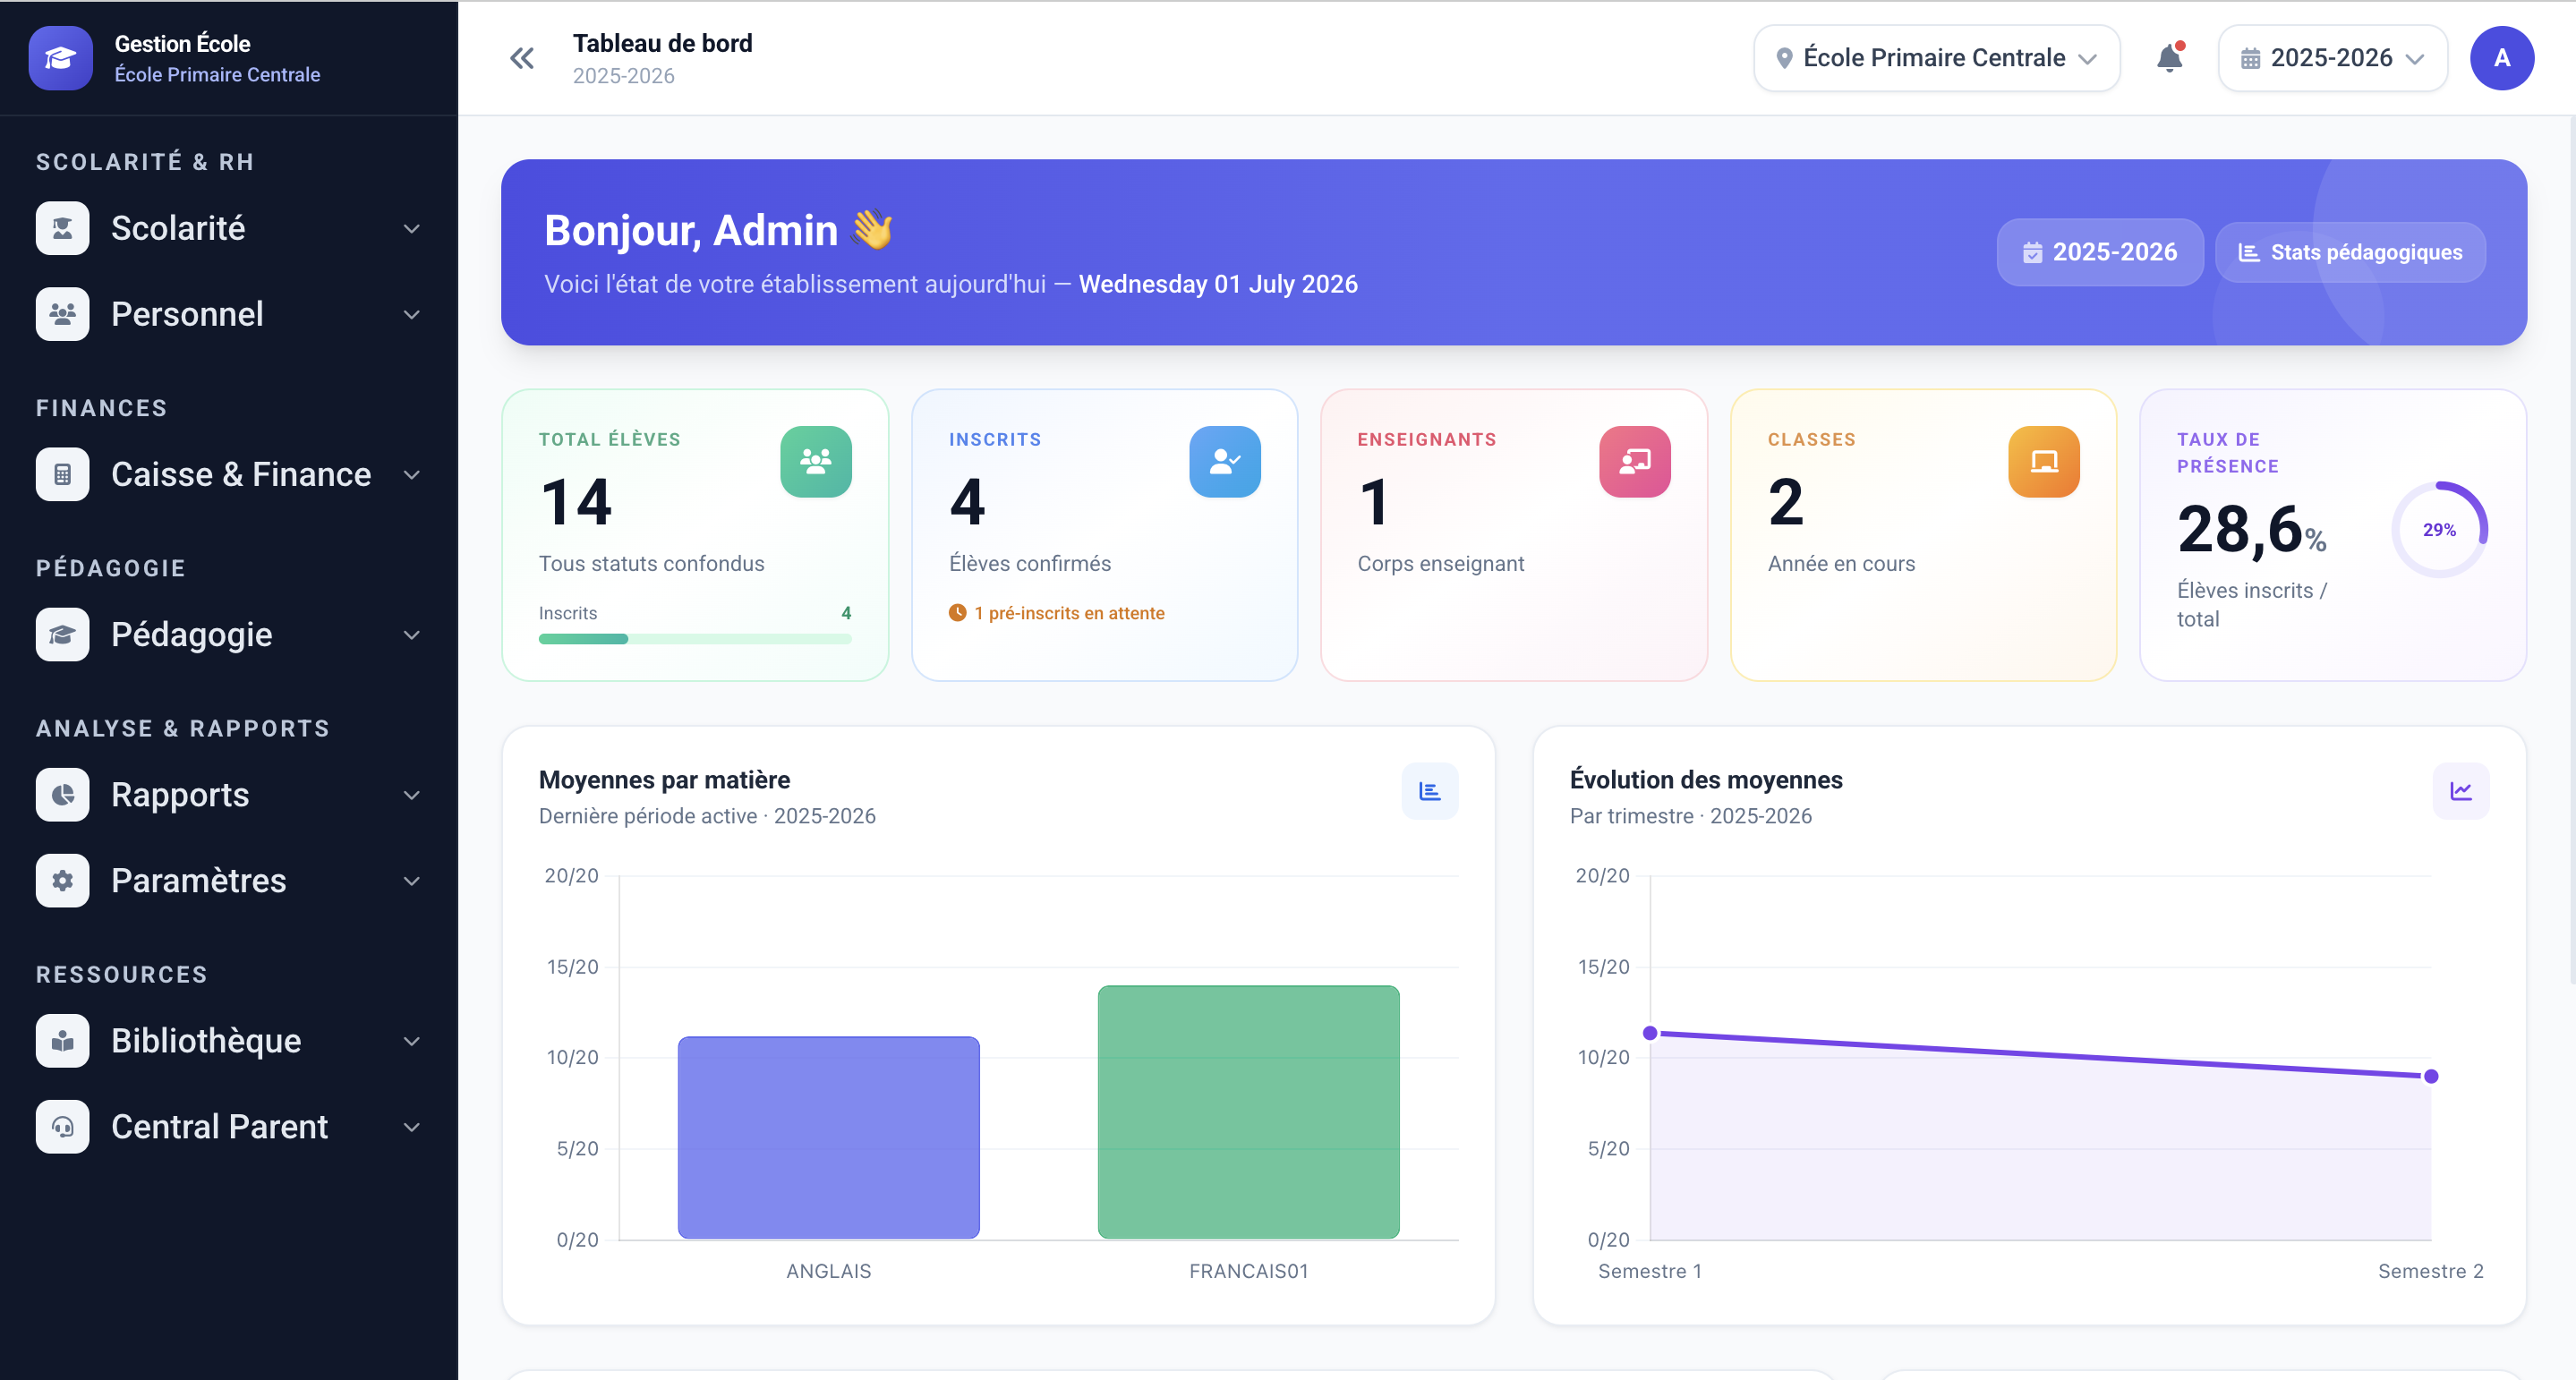Viewport: 2576px width, 1380px height.
Task: Open the admin avatar menu
Action: click(2501, 58)
